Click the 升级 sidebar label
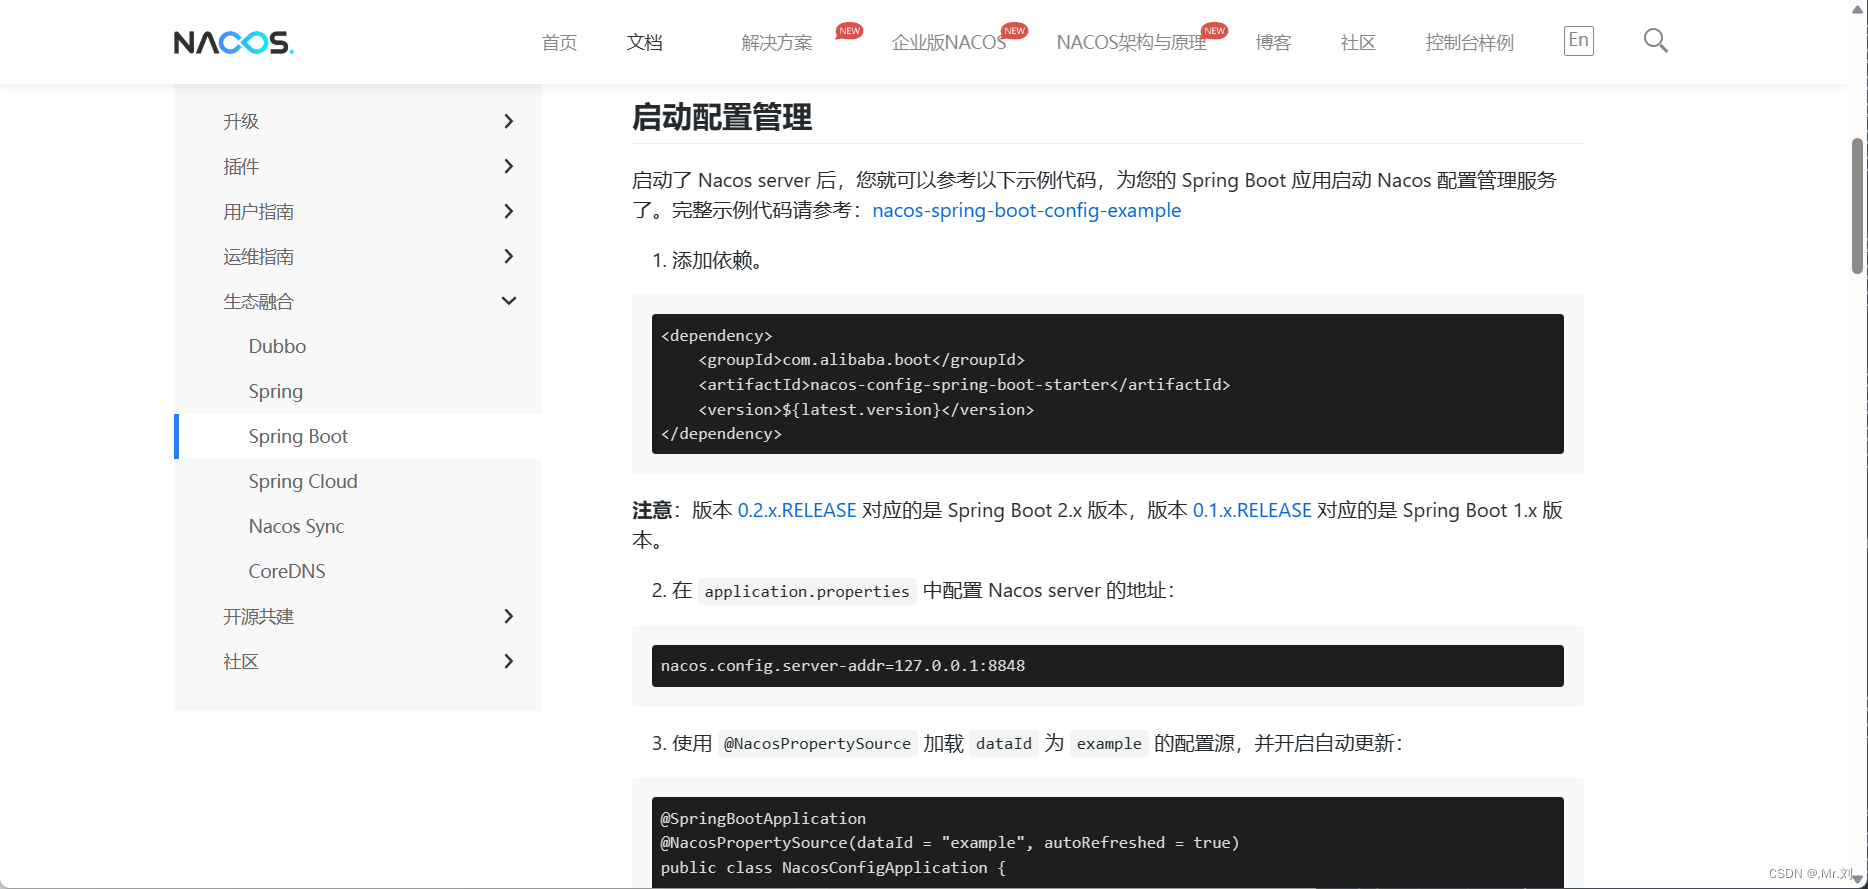Image resolution: width=1868 pixels, height=889 pixels. [x=241, y=121]
